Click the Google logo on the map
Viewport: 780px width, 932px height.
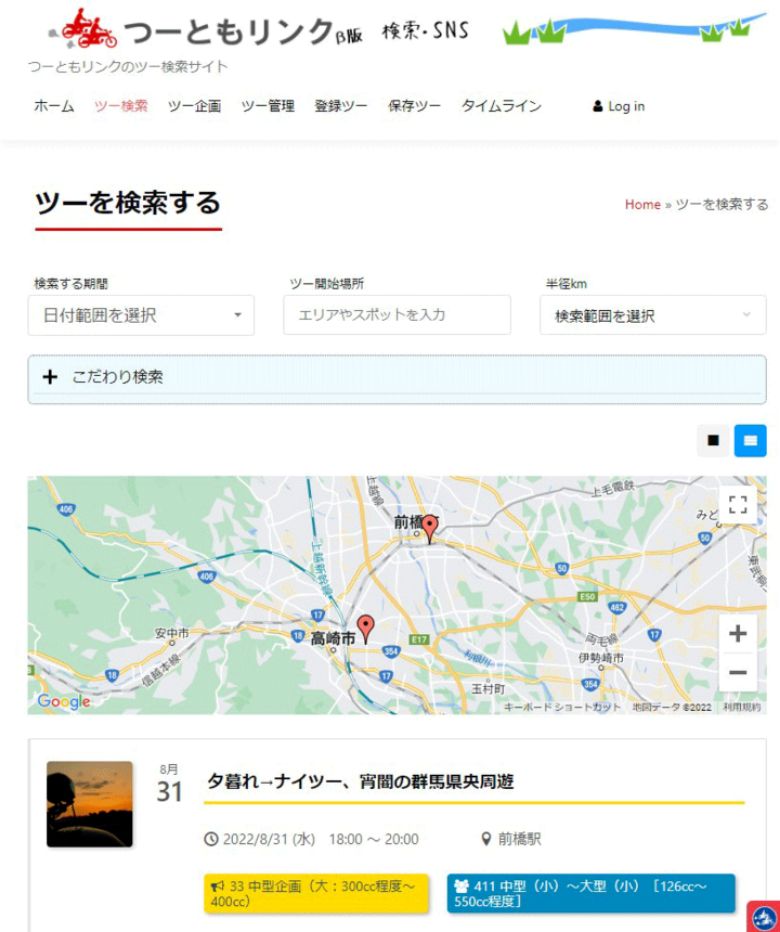click(x=64, y=702)
